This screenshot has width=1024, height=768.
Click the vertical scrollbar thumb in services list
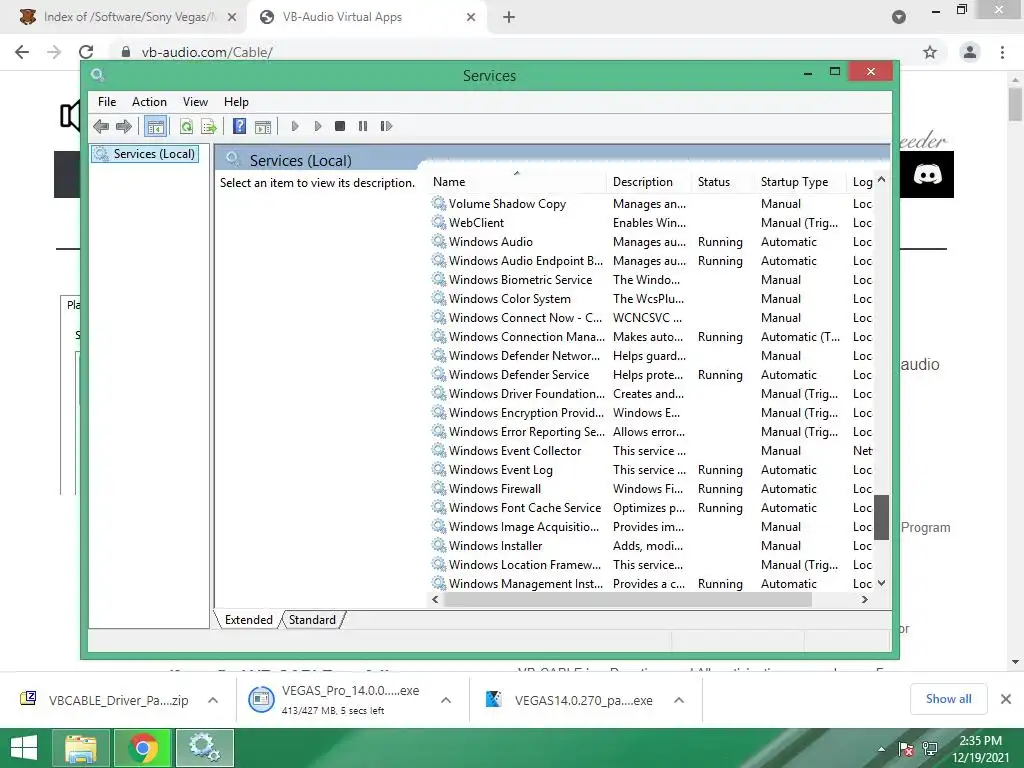[x=882, y=517]
